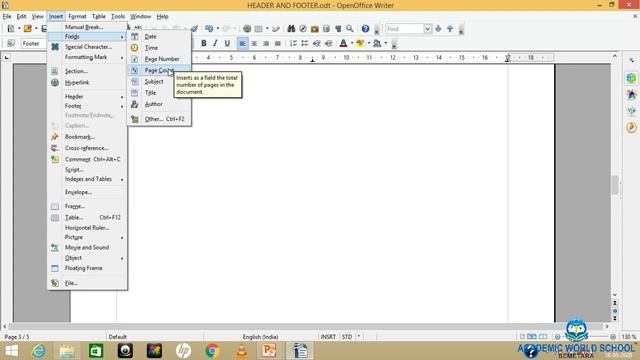
Task: Toggle Bold formatting
Action: 204,43
